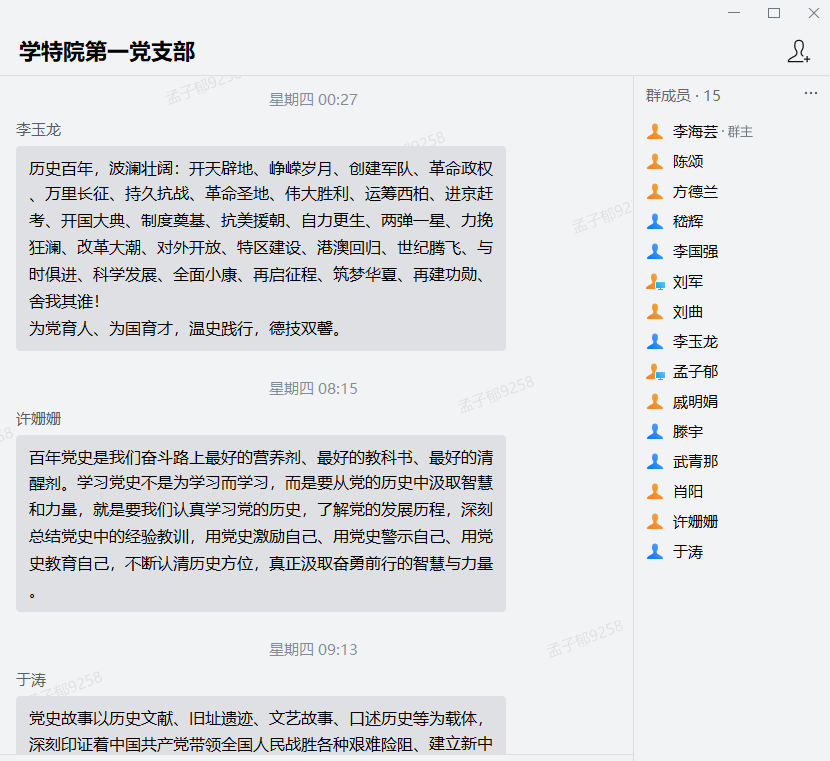Click the add member icon
Viewport: 830px width, 761px height.
click(x=798, y=52)
